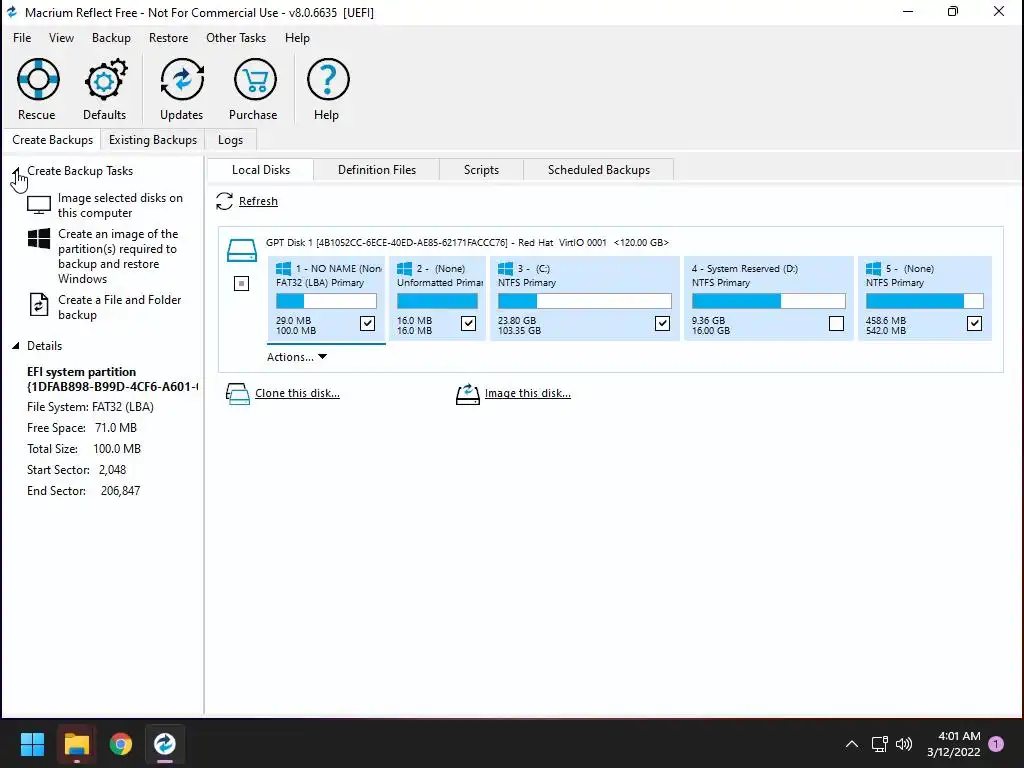This screenshot has height=768, width=1024.
Task: Open the Restore menu
Action: pyautogui.click(x=168, y=38)
